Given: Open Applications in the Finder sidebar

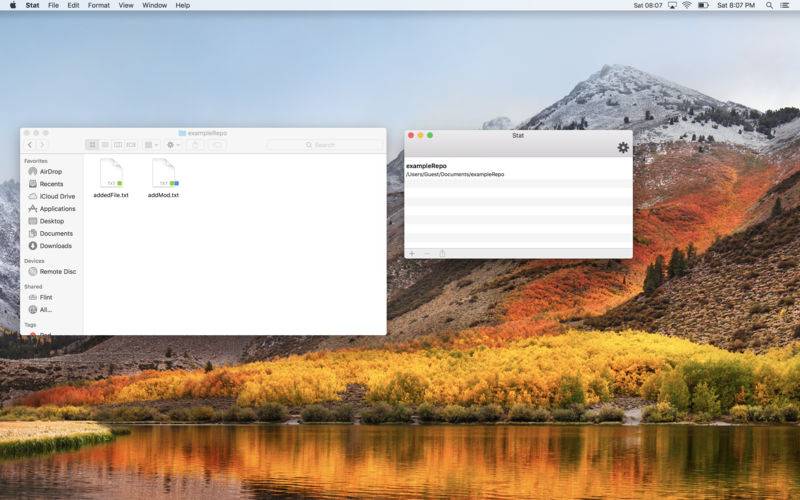Looking at the screenshot, I should [x=57, y=209].
